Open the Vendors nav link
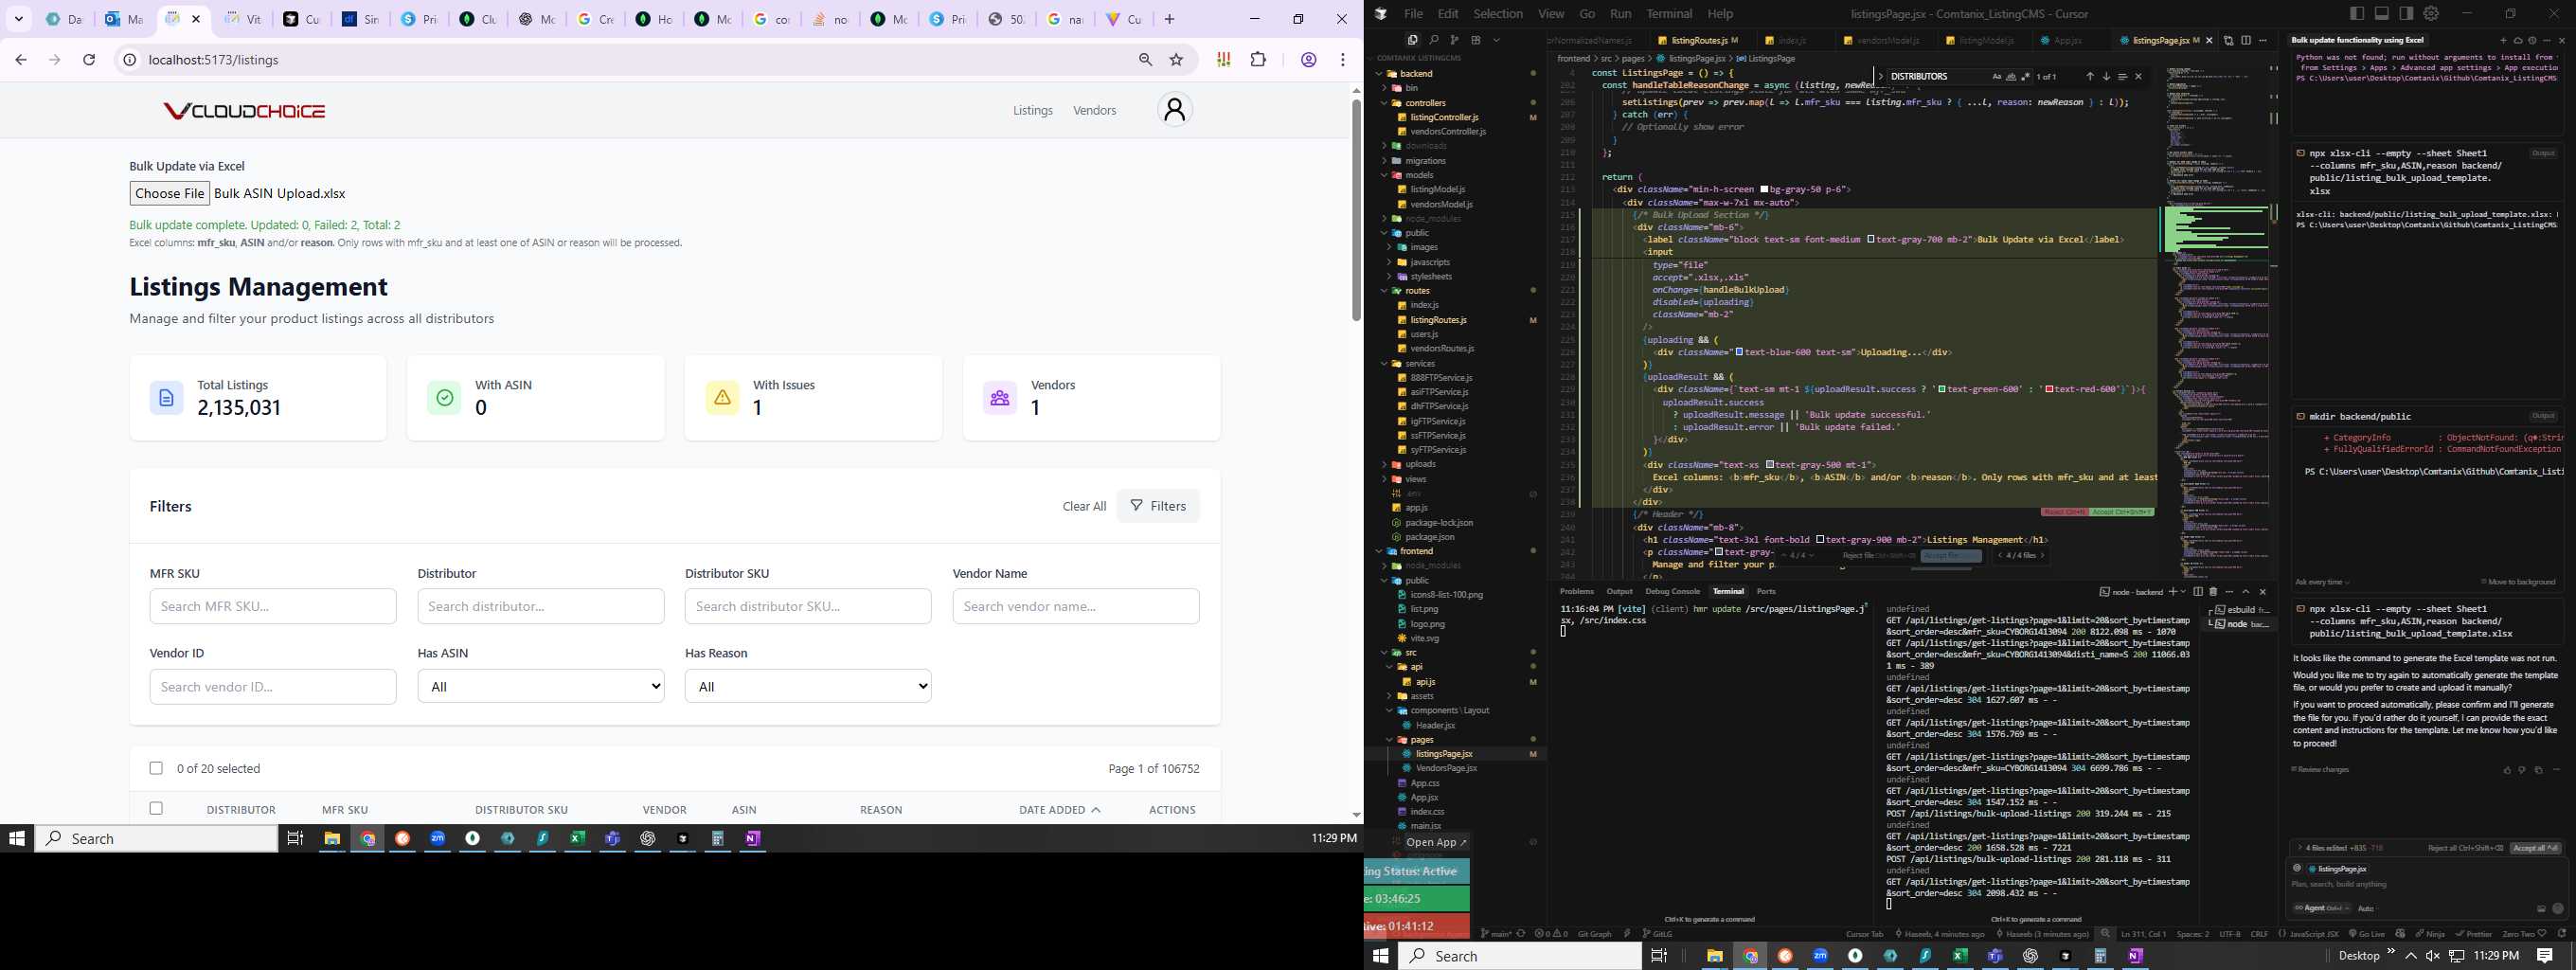 point(1094,110)
